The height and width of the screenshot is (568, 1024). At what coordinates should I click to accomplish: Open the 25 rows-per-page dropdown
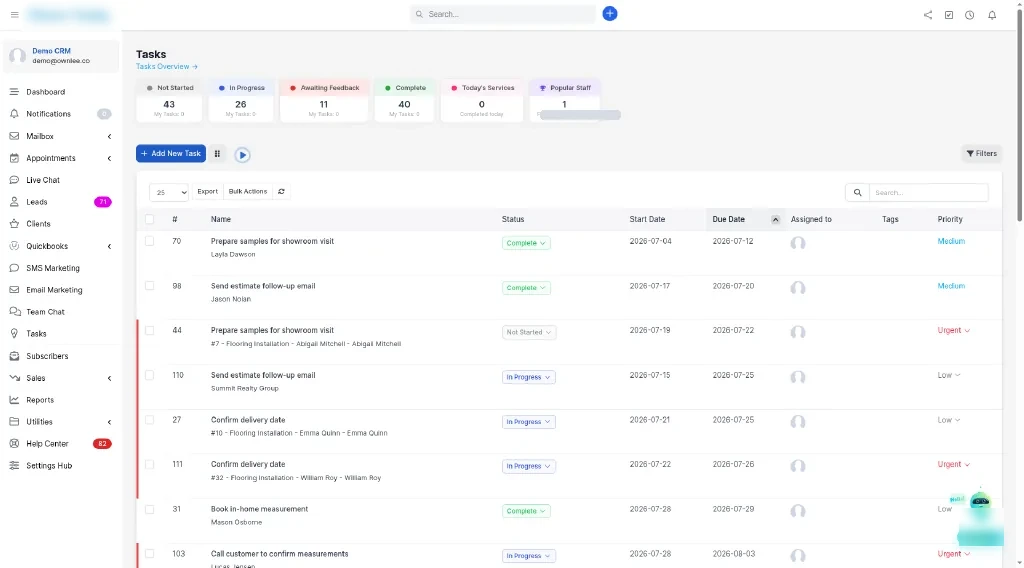pos(169,192)
